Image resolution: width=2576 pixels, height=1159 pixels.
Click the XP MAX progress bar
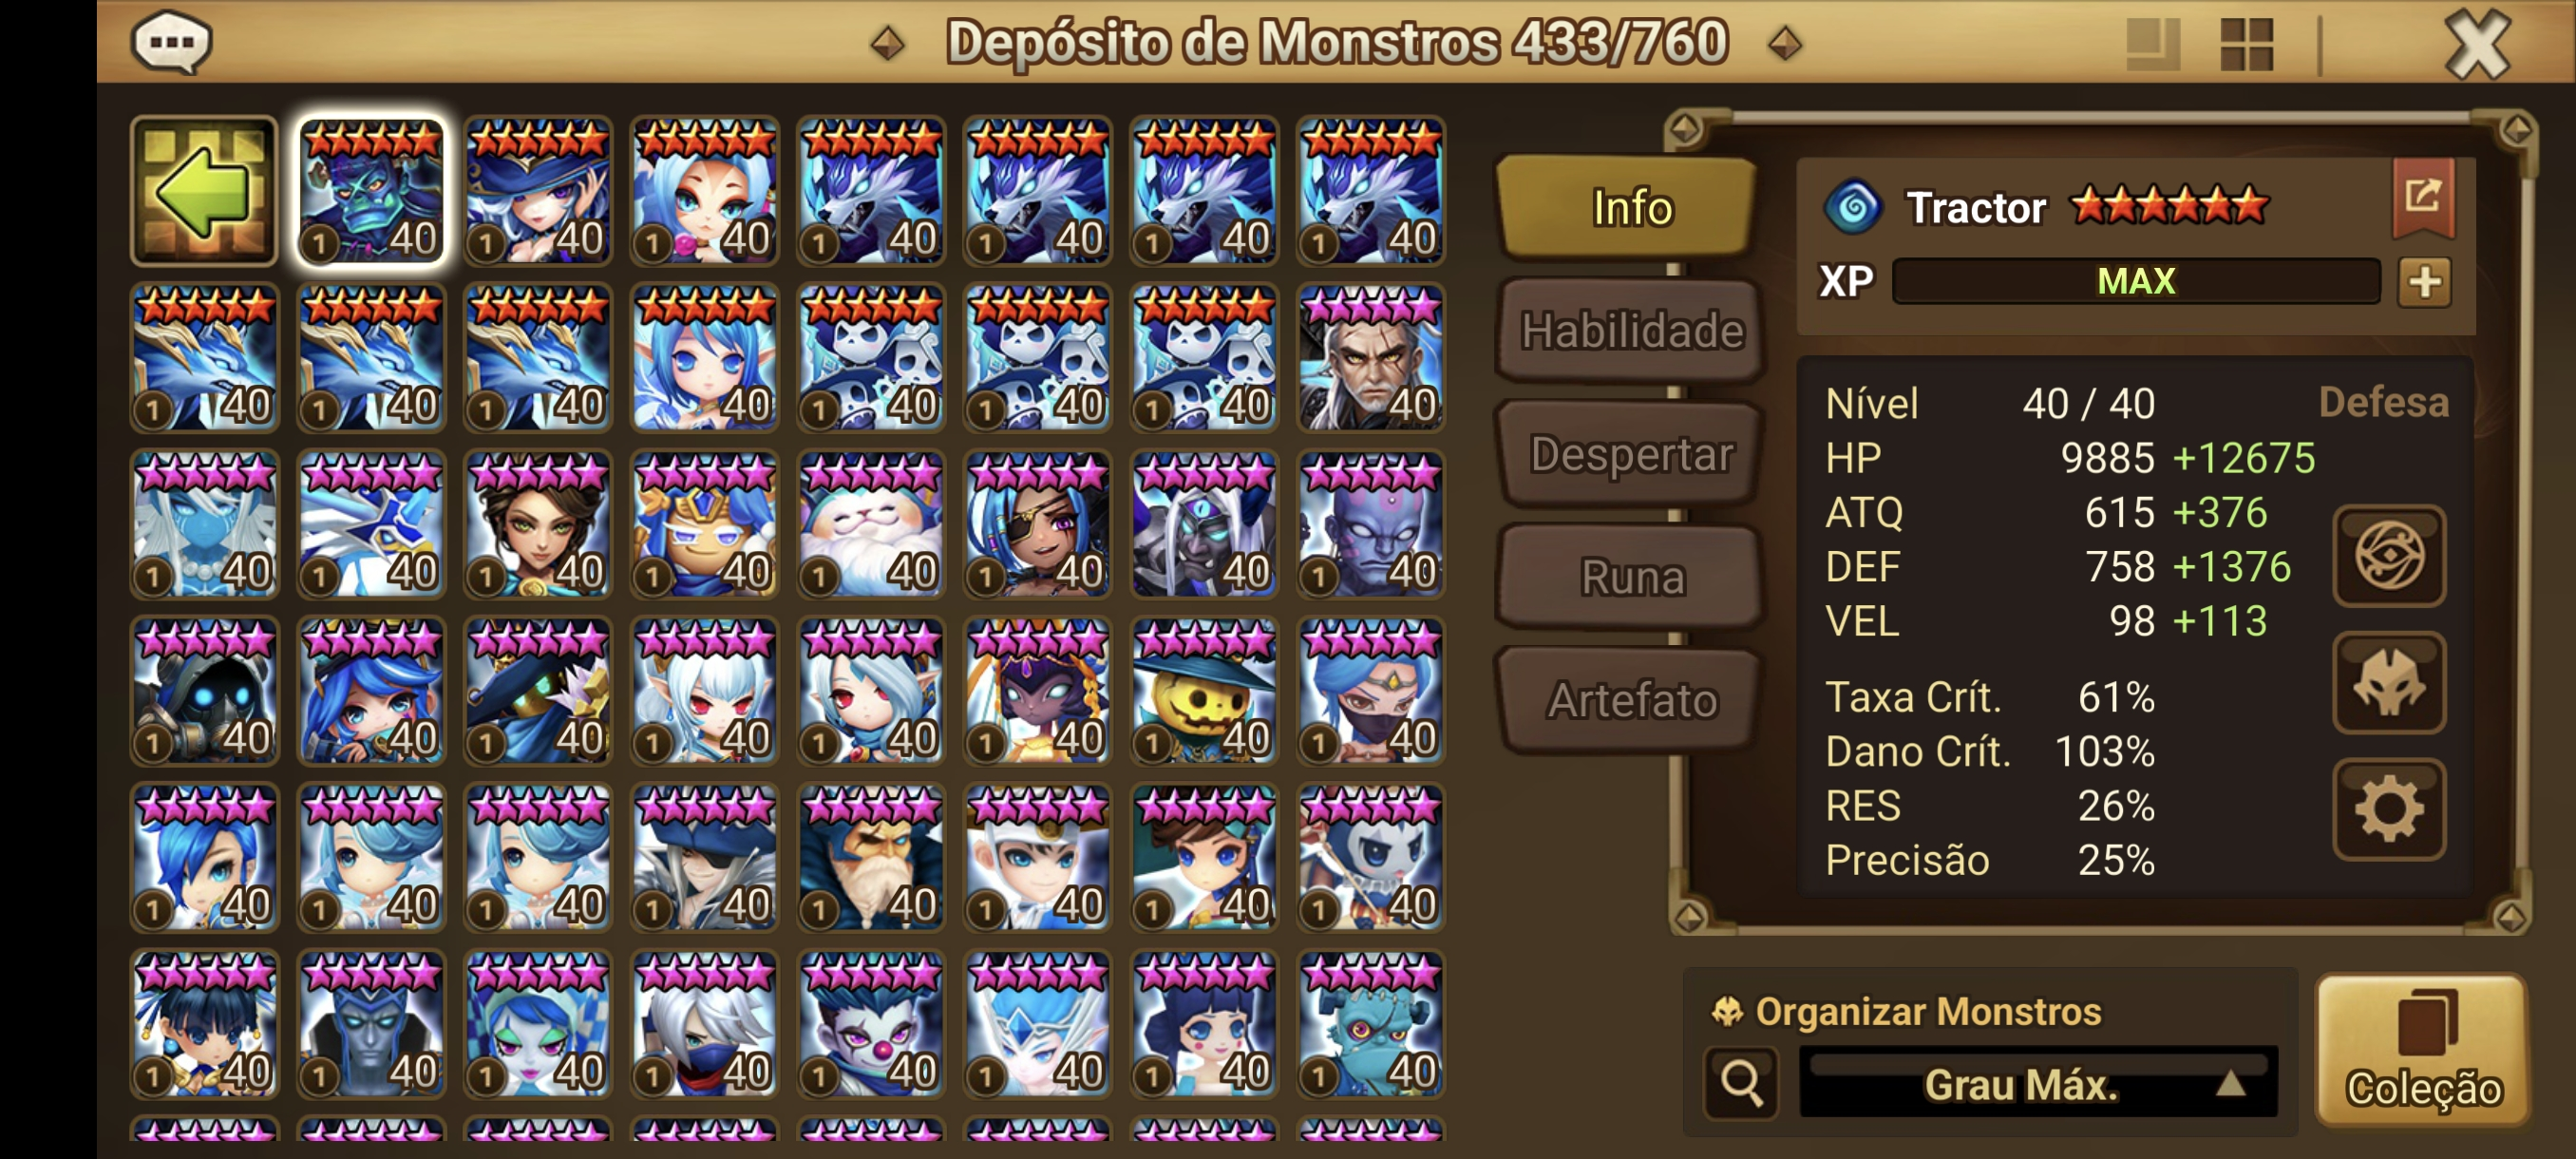[2136, 281]
